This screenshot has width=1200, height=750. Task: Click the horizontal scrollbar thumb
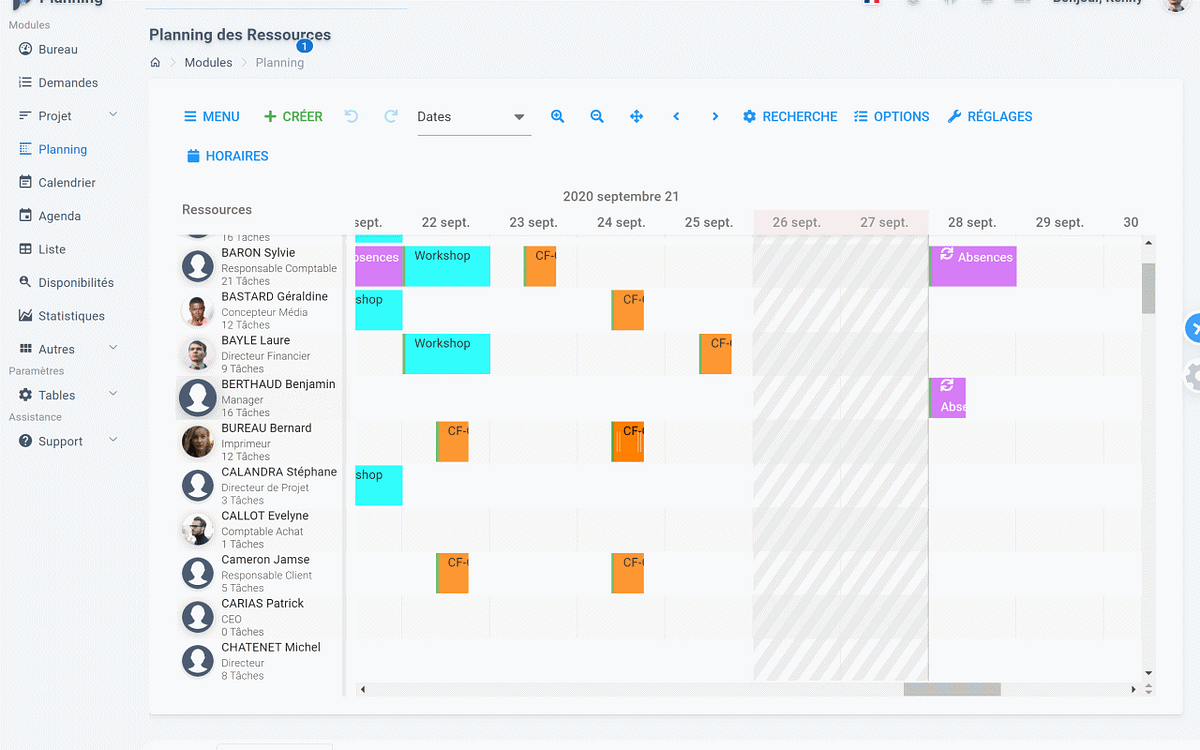(x=952, y=689)
